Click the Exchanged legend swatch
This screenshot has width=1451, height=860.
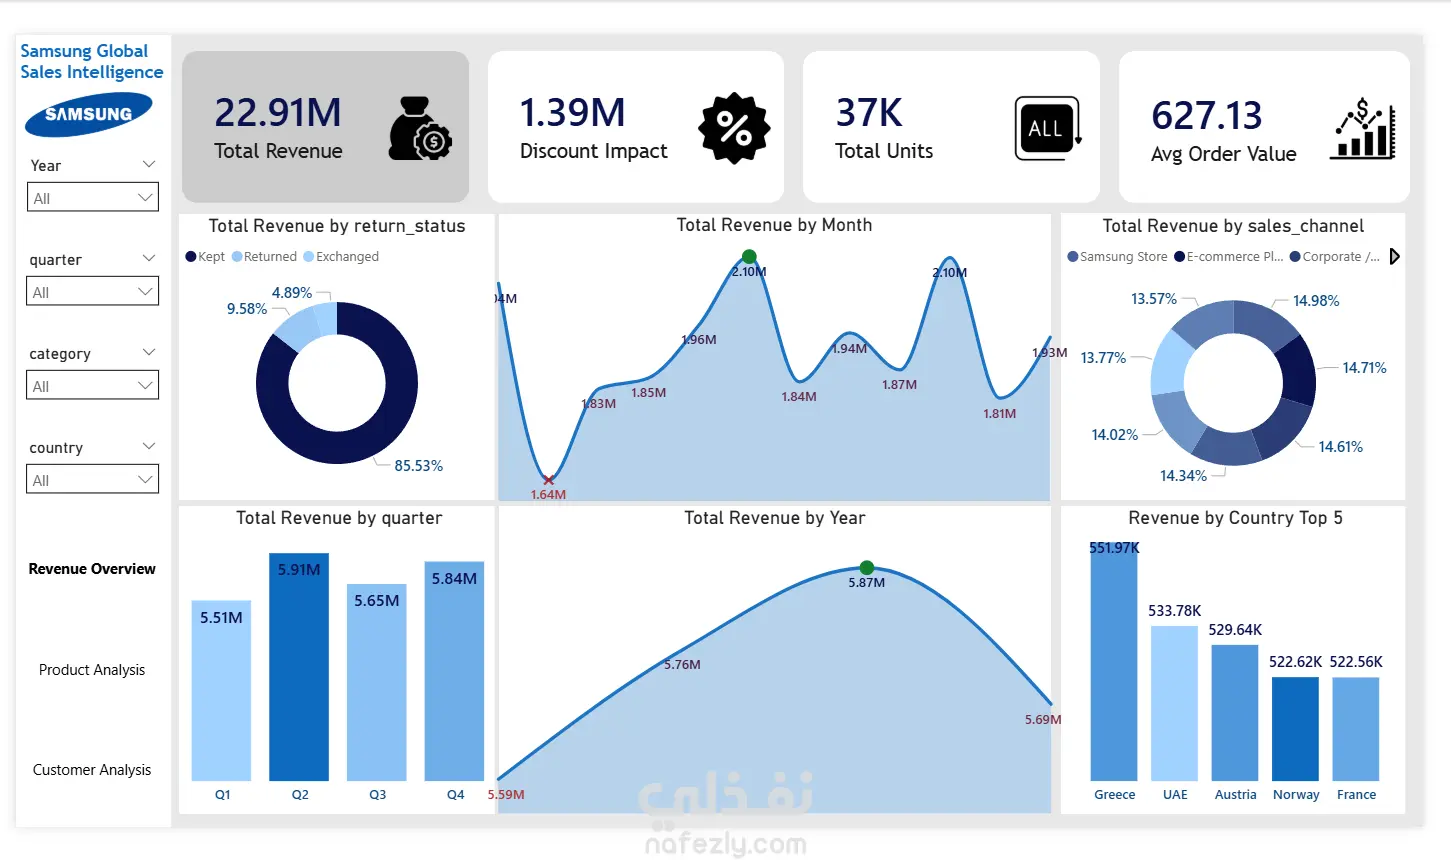(309, 257)
